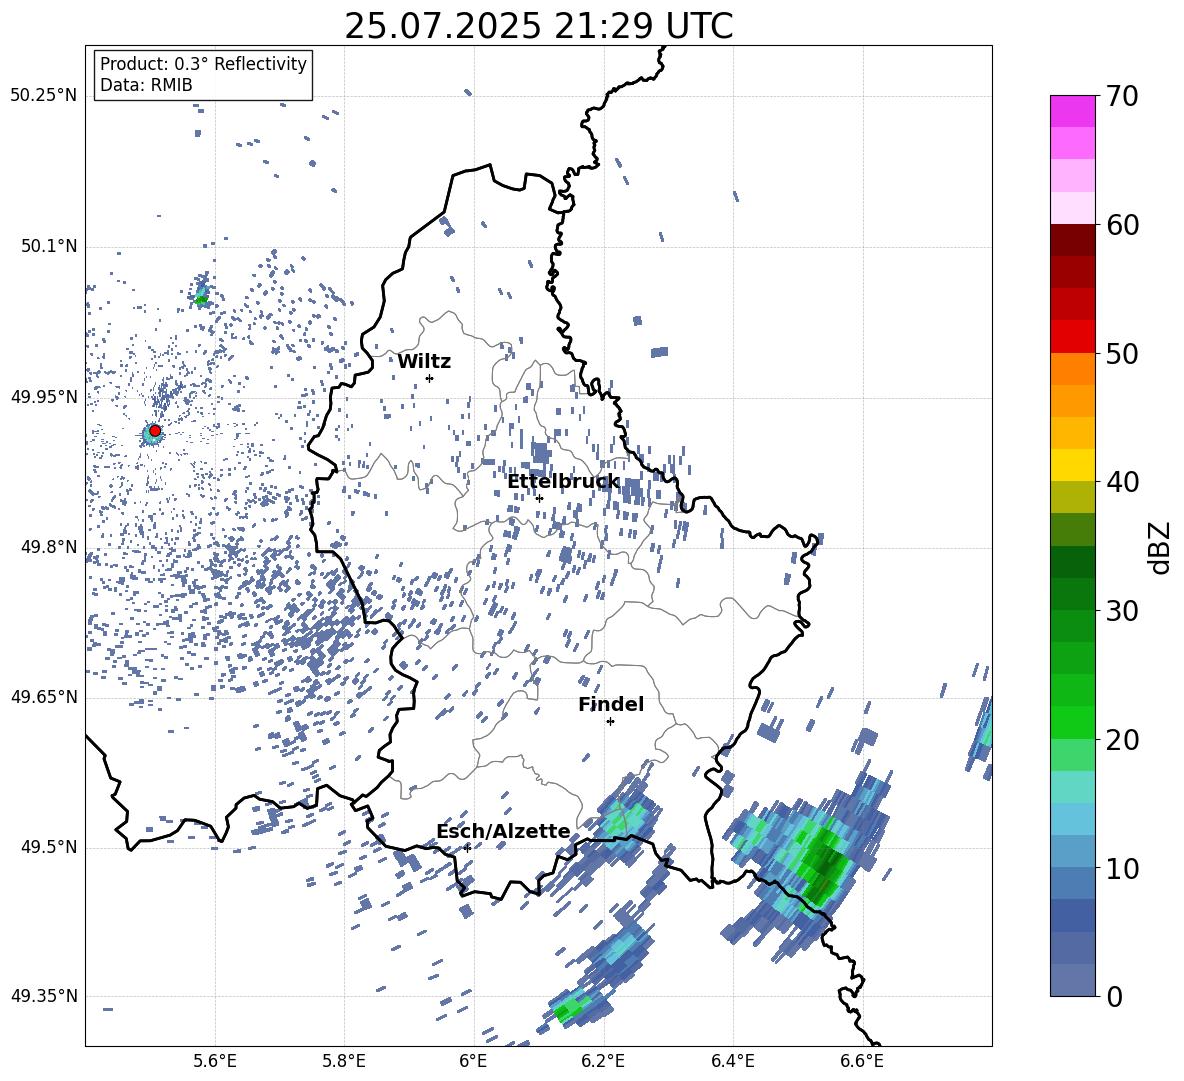
Task: Click the colorbar value 0
Action: 1115,996
